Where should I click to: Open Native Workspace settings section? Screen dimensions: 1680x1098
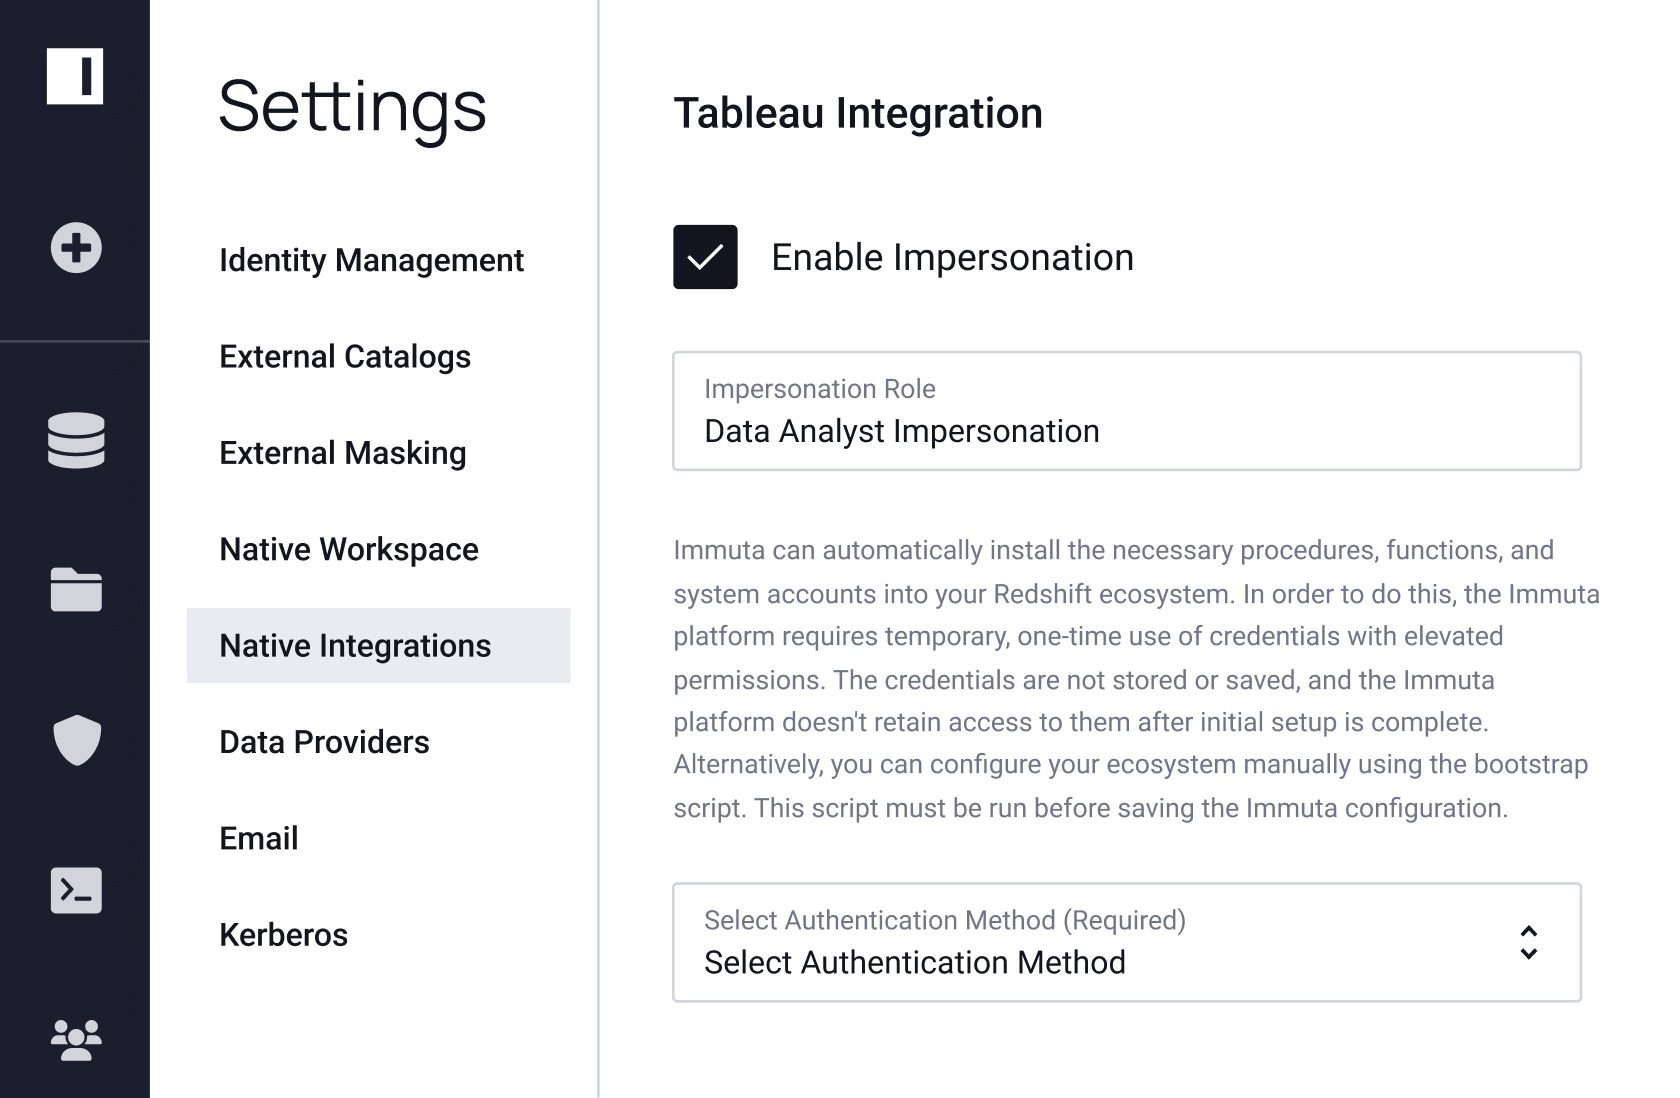(349, 549)
